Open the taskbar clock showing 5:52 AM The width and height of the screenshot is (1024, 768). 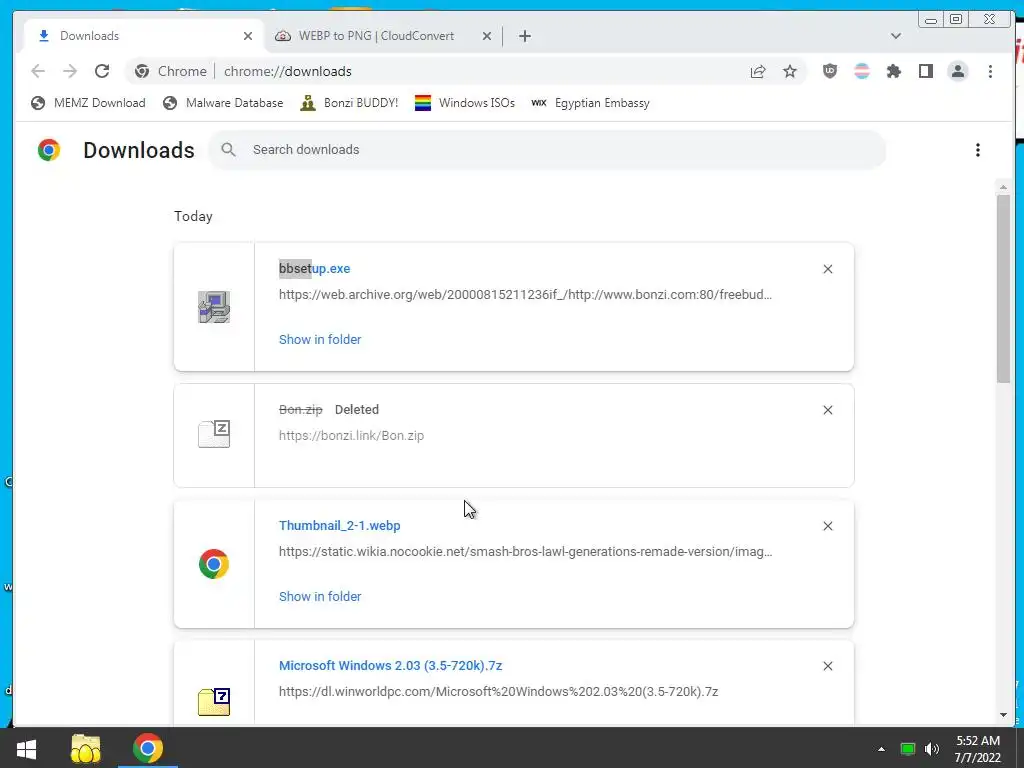pyautogui.click(x=978, y=749)
